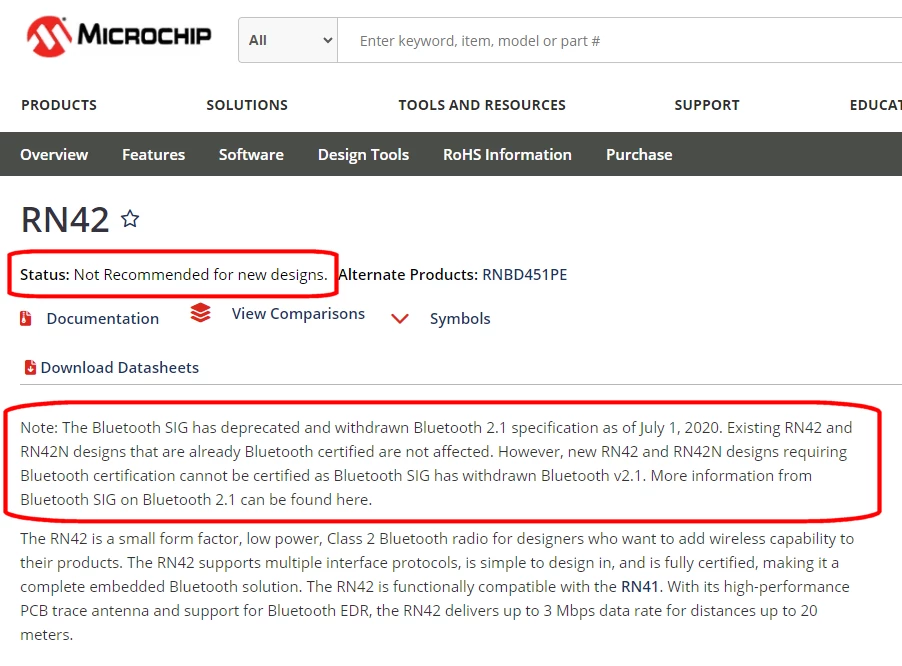902x666 pixels.
Task: Open the Documentation link
Action: pos(103,319)
